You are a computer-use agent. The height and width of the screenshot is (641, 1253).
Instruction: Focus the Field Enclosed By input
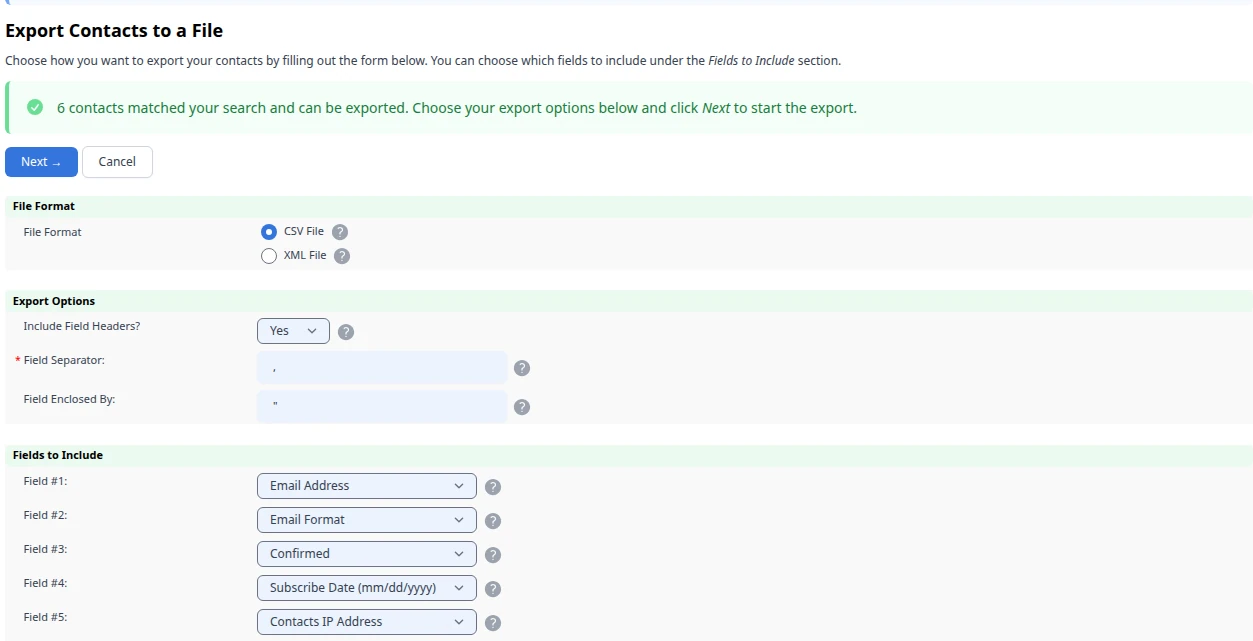[382, 407]
